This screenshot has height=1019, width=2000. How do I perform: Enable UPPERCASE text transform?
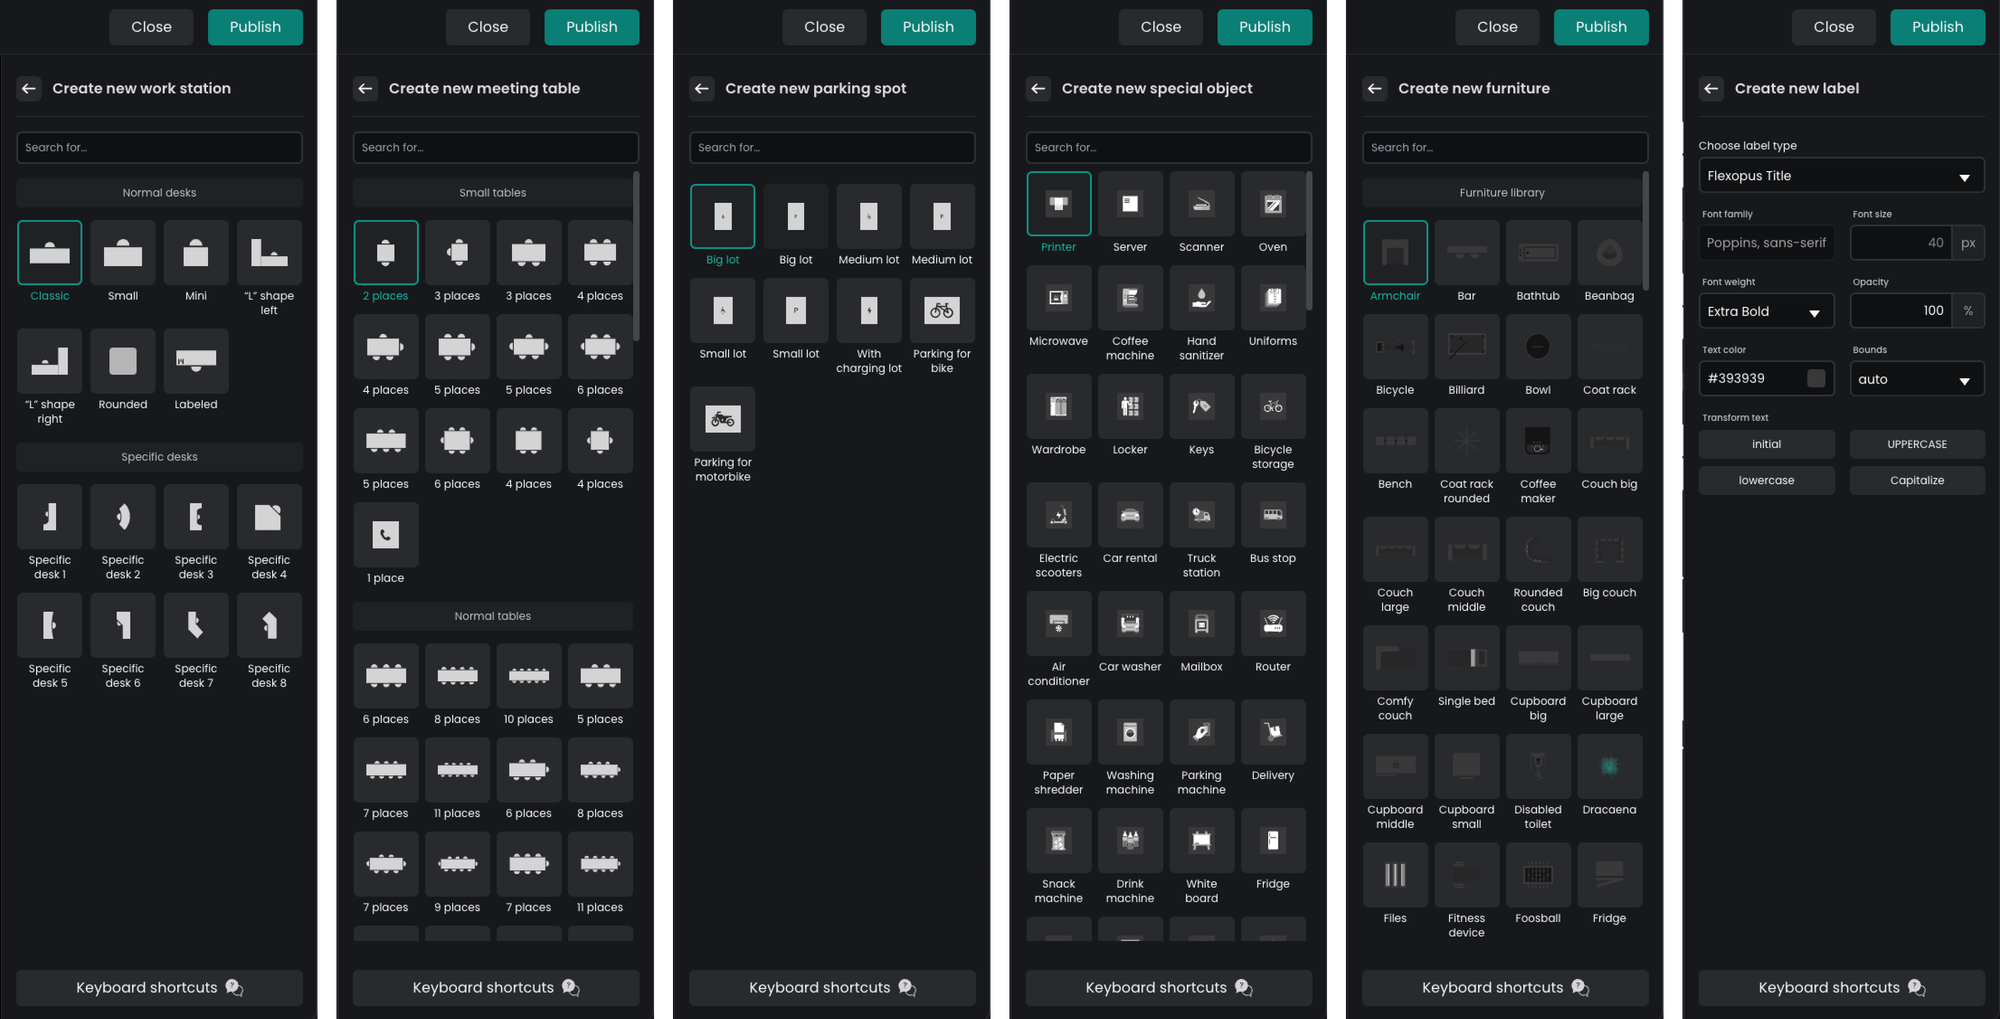pyautogui.click(x=1916, y=444)
